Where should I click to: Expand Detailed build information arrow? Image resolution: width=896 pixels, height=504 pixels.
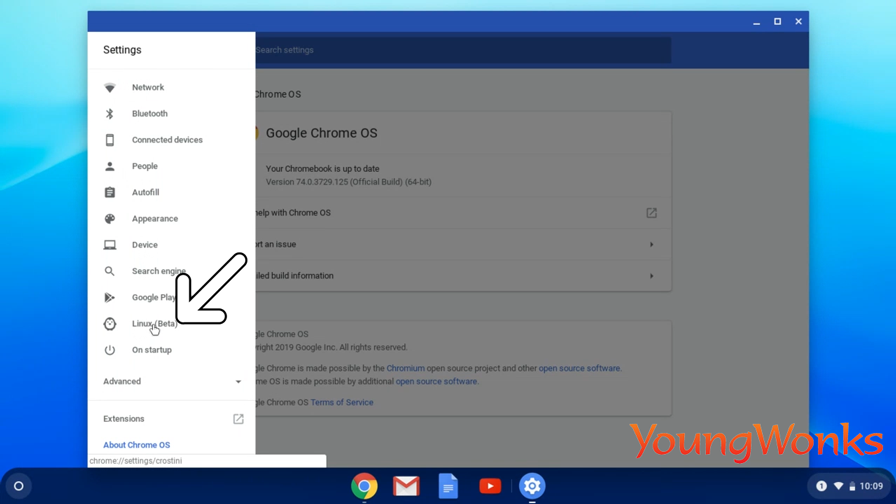click(651, 276)
